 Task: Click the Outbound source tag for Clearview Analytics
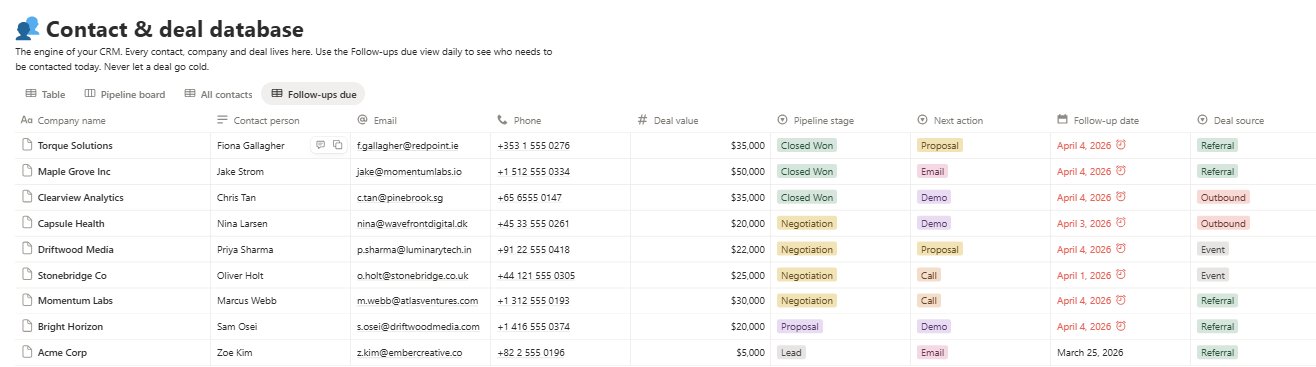(x=1223, y=197)
